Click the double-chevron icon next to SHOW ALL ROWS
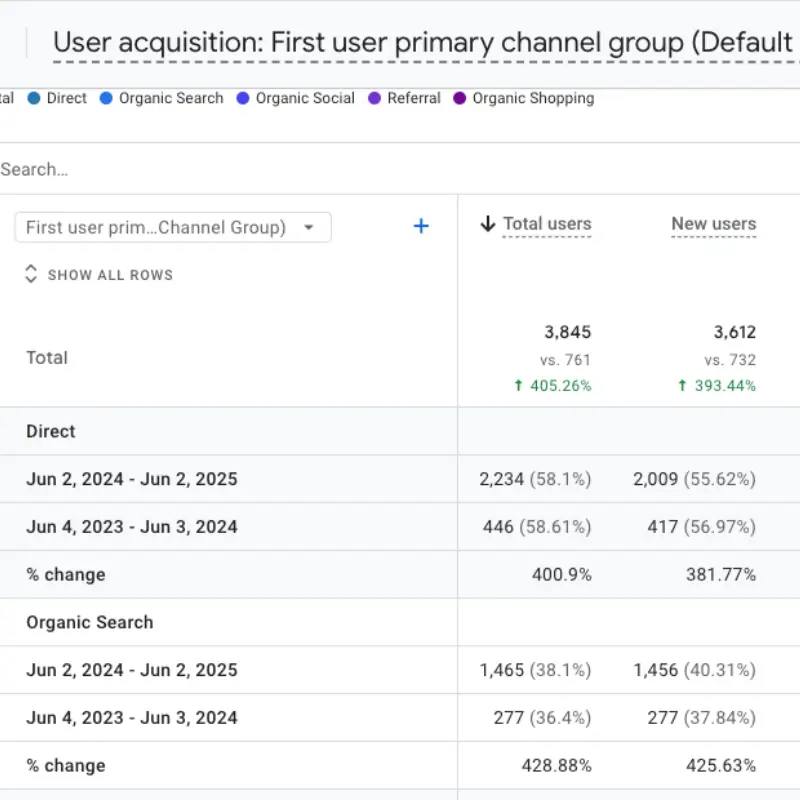The height and width of the screenshot is (800, 800). pyautogui.click(x=31, y=272)
